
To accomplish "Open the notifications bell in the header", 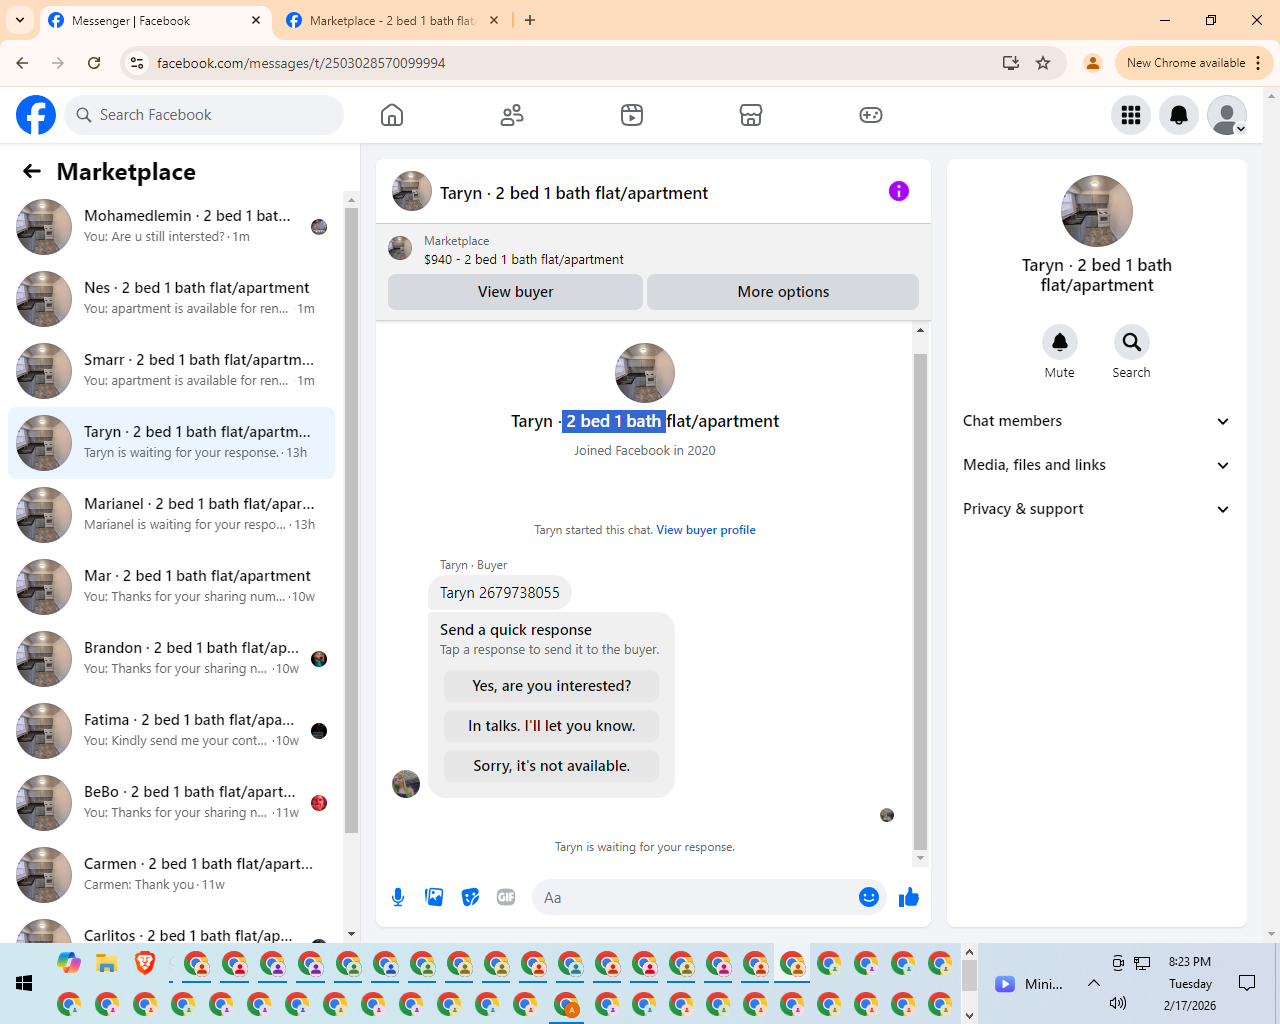I will pyautogui.click(x=1179, y=115).
